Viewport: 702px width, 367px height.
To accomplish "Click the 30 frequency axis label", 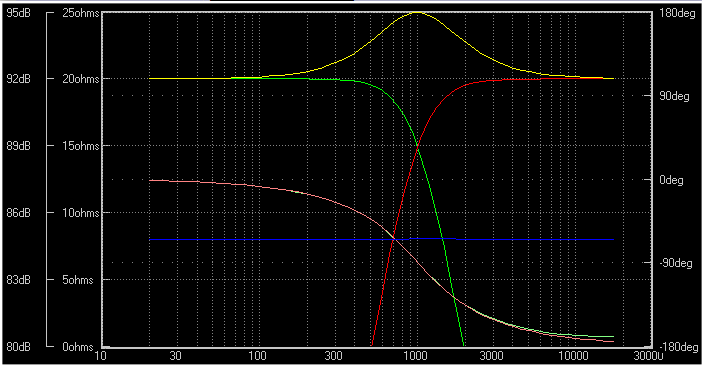I will click(176, 356).
